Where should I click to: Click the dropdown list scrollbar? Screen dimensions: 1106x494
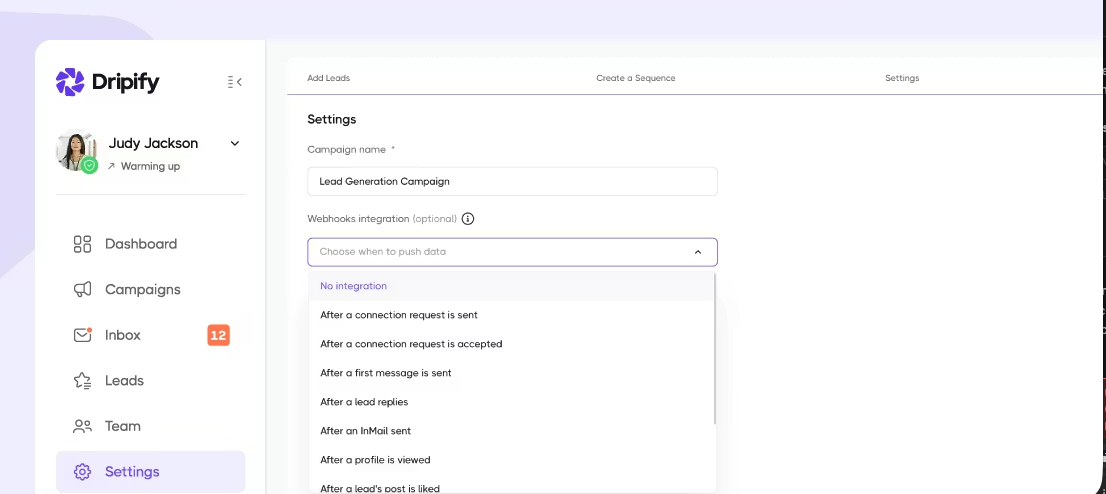[714, 350]
